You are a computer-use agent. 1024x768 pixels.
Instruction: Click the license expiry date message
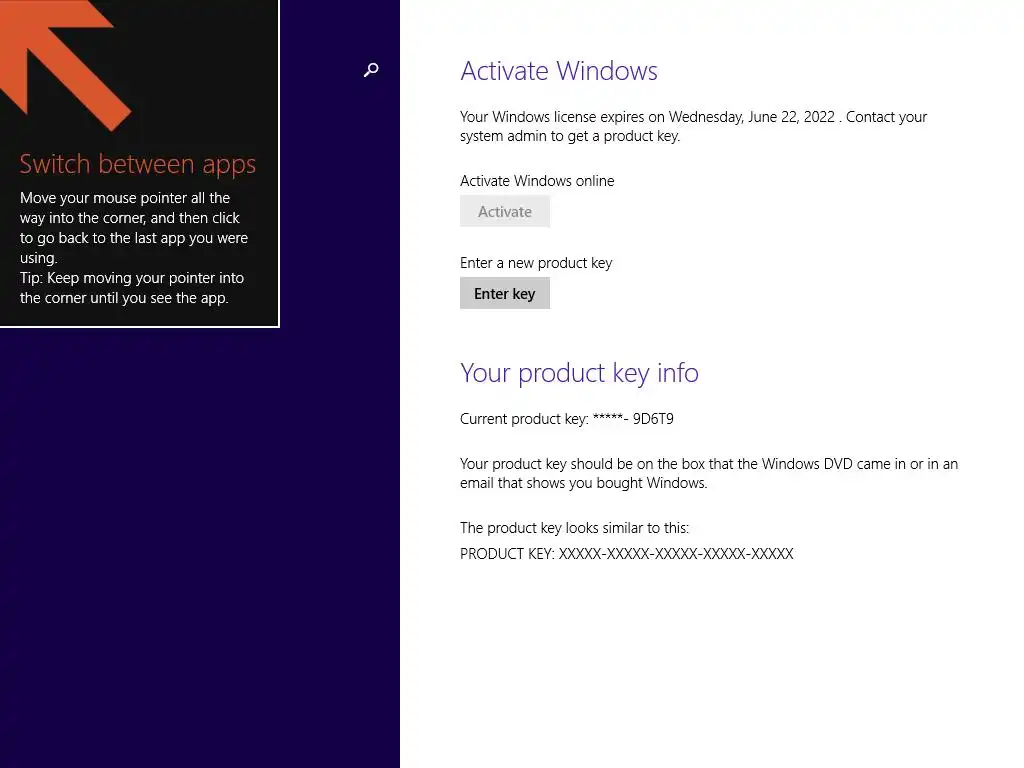coord(694,126)
